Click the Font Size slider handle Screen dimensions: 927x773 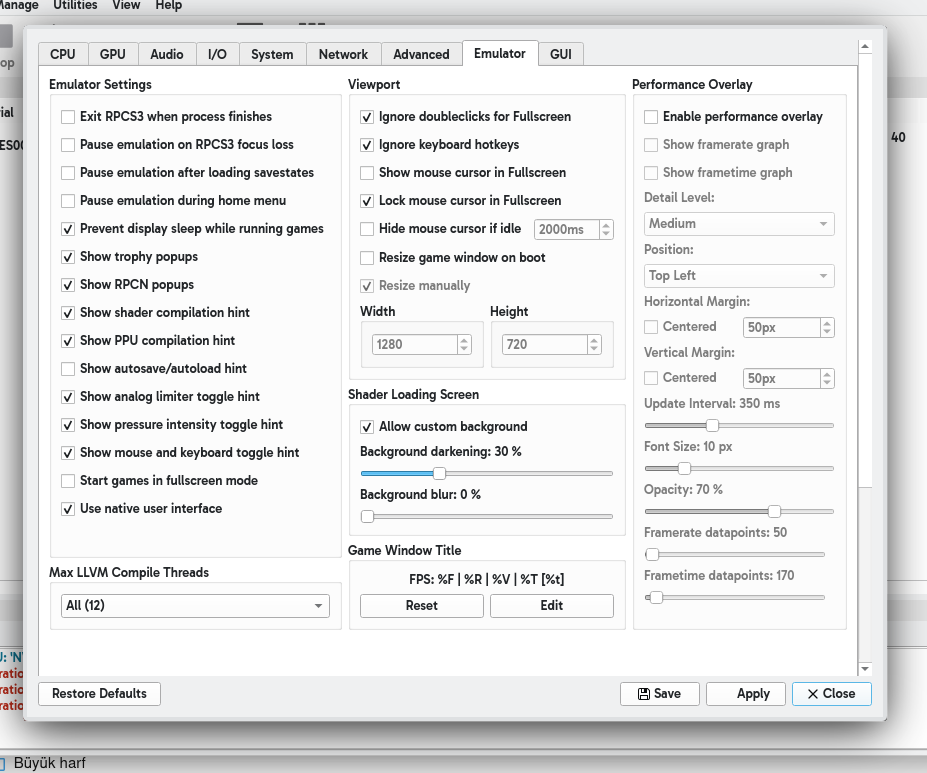pyautogui.click(x=684, y=469)
